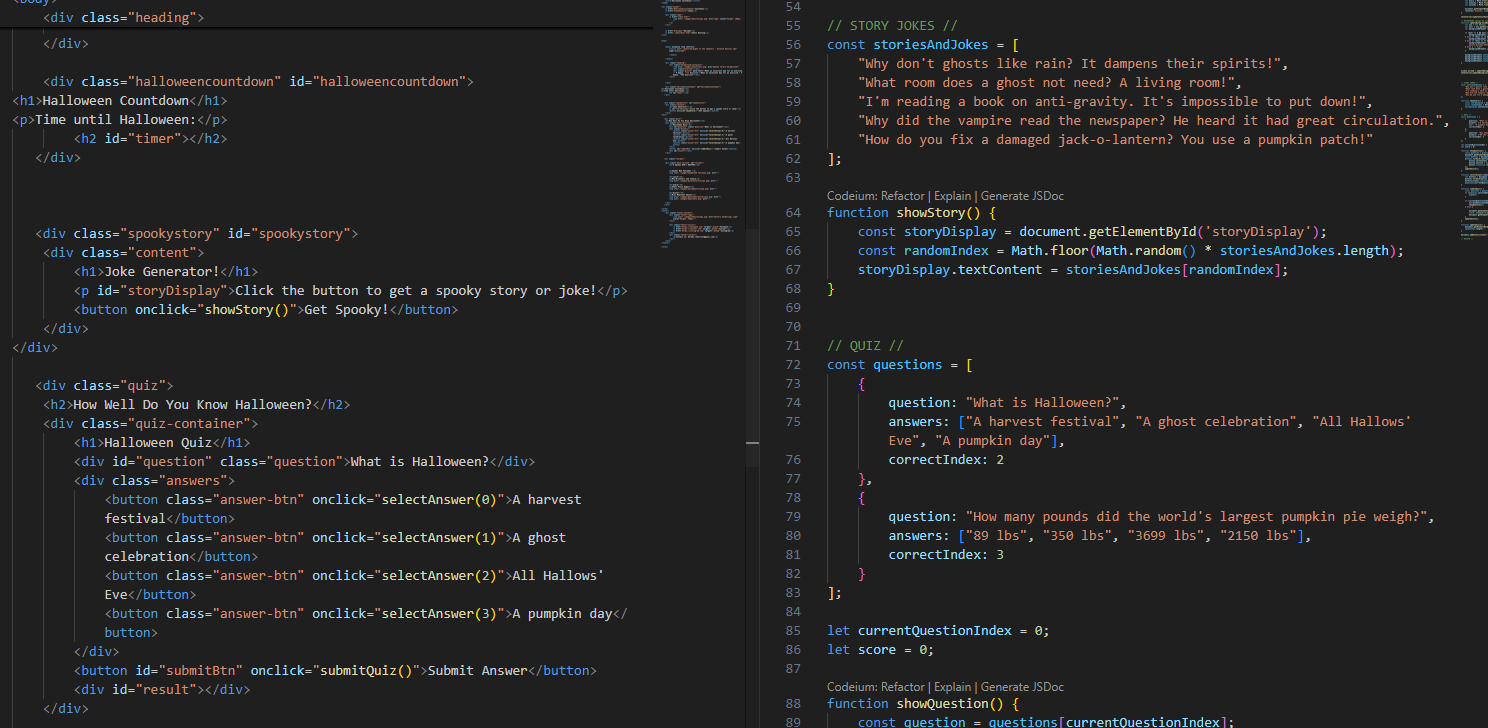The height and width of the screenshot is (728, 1488).
Task: Click the h2 id="timer" line
Action: click(x=150, y=139)
